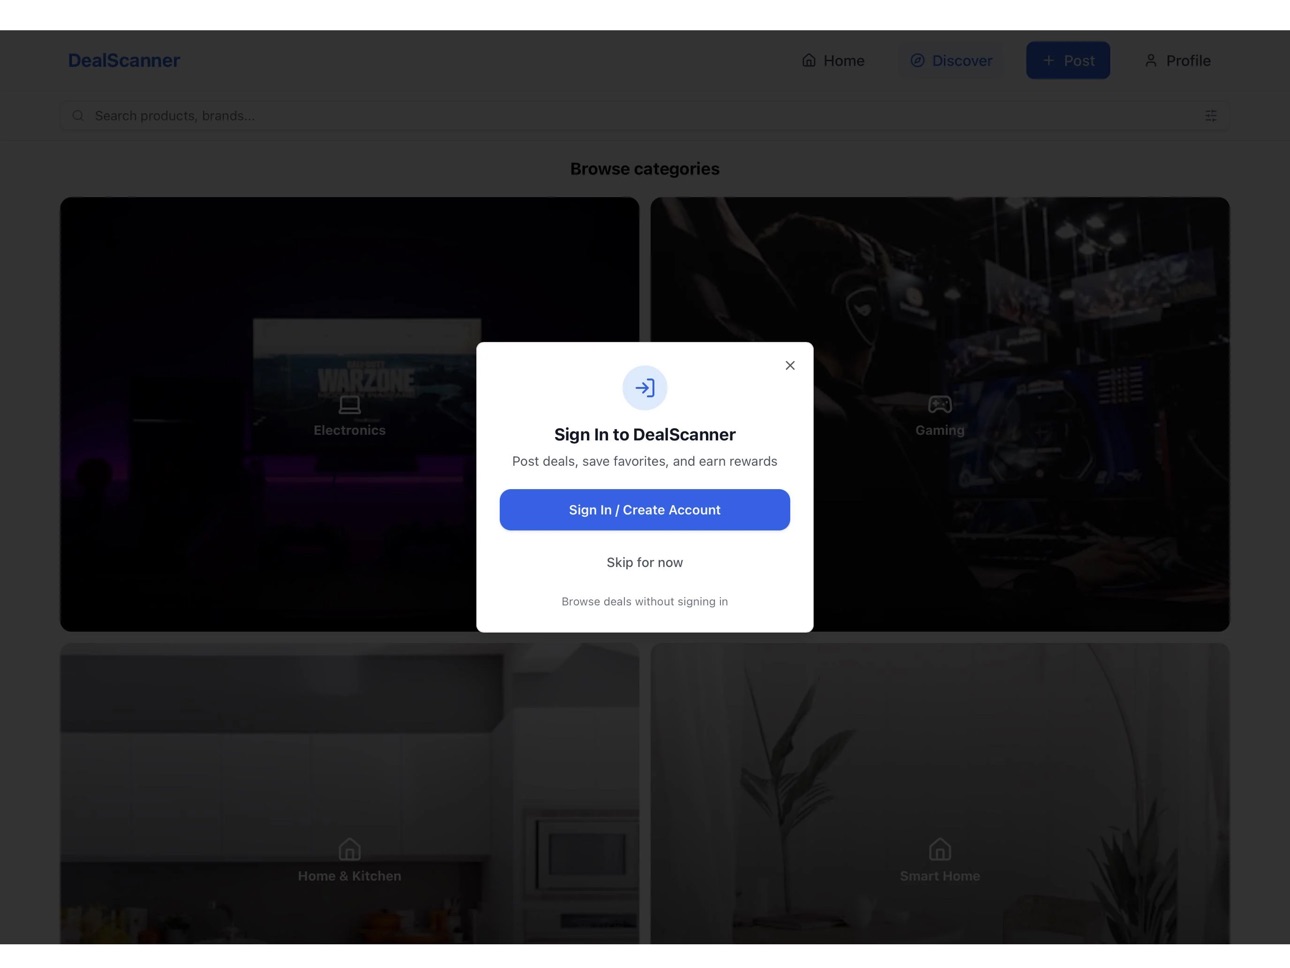Click the house icon above Smart Home
The width and height of the screenshot is (1290, 968).
pos(940,849)
